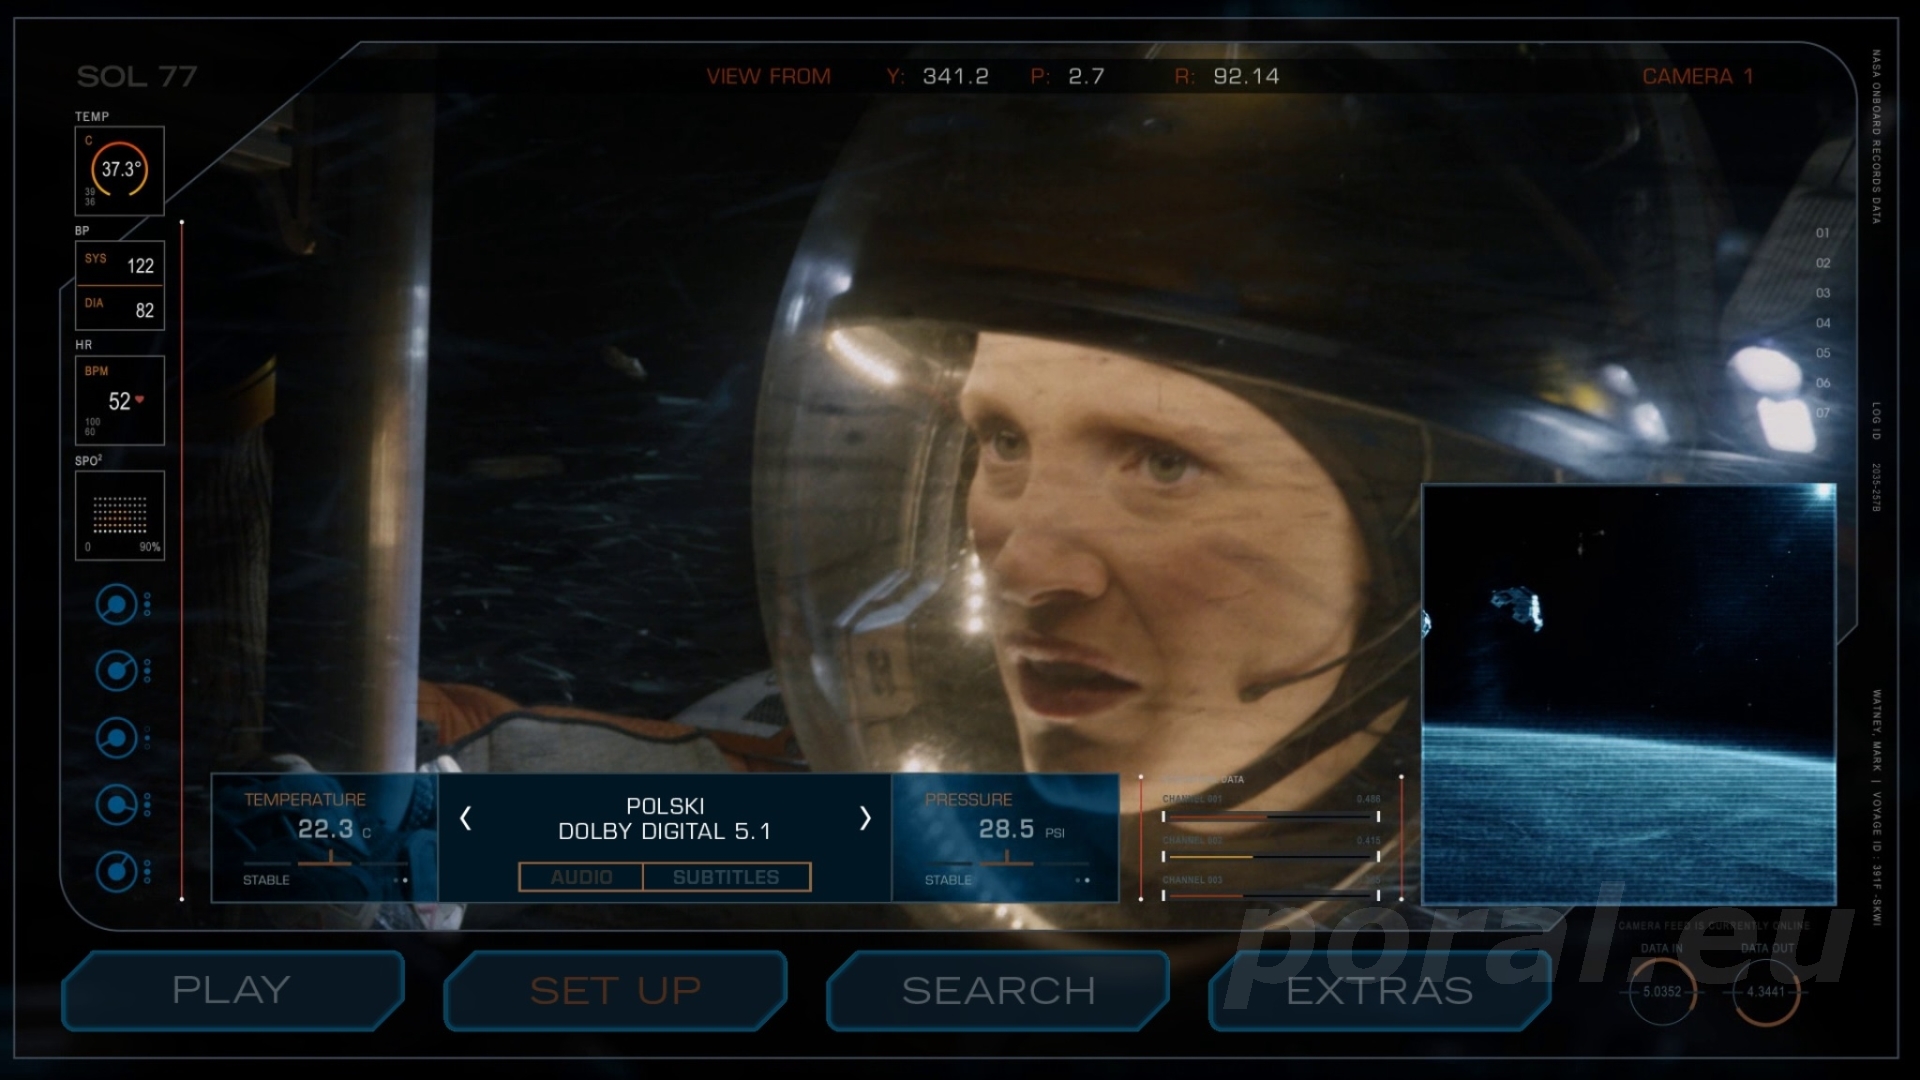Select log entry 07 on the right

pos(1823,413)
